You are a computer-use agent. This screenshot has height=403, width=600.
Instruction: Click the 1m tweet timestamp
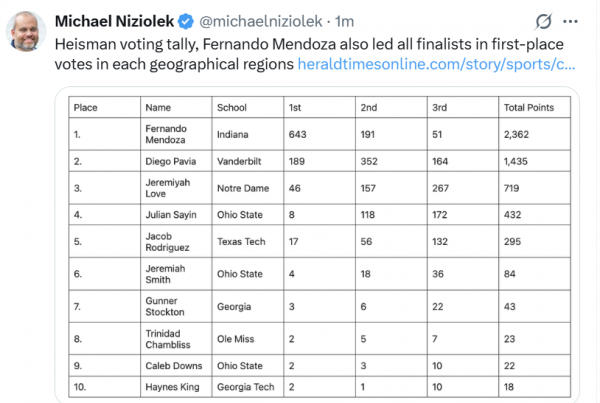(x=344, y=21)
